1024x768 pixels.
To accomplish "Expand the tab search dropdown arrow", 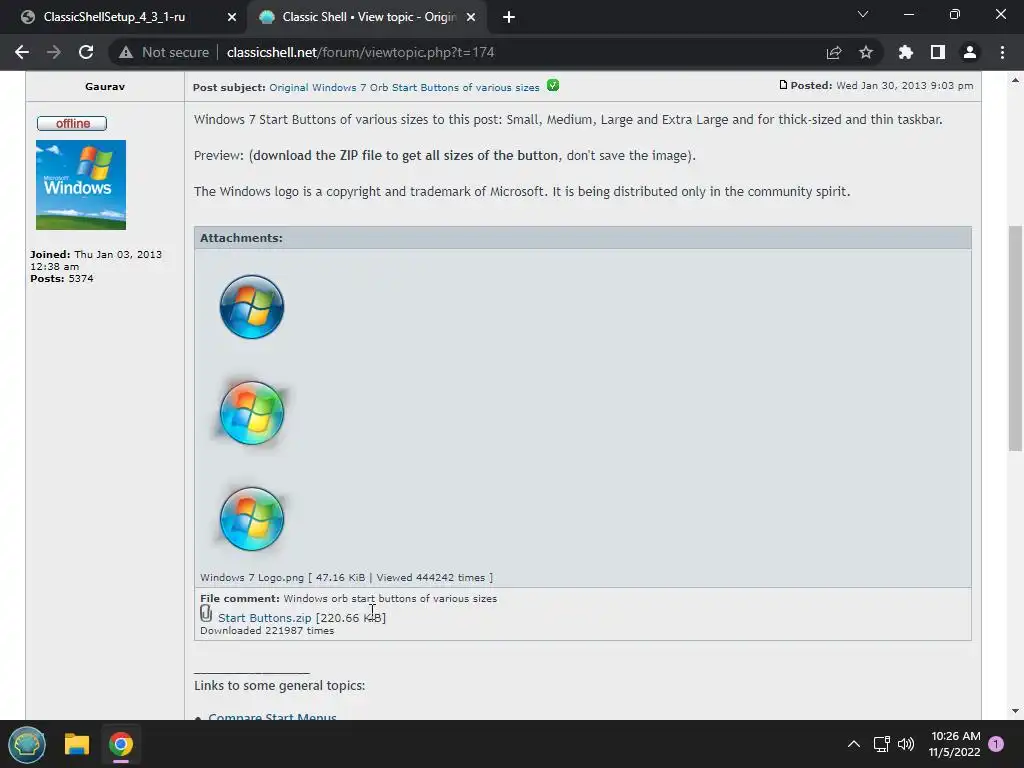I will point(863,14).
